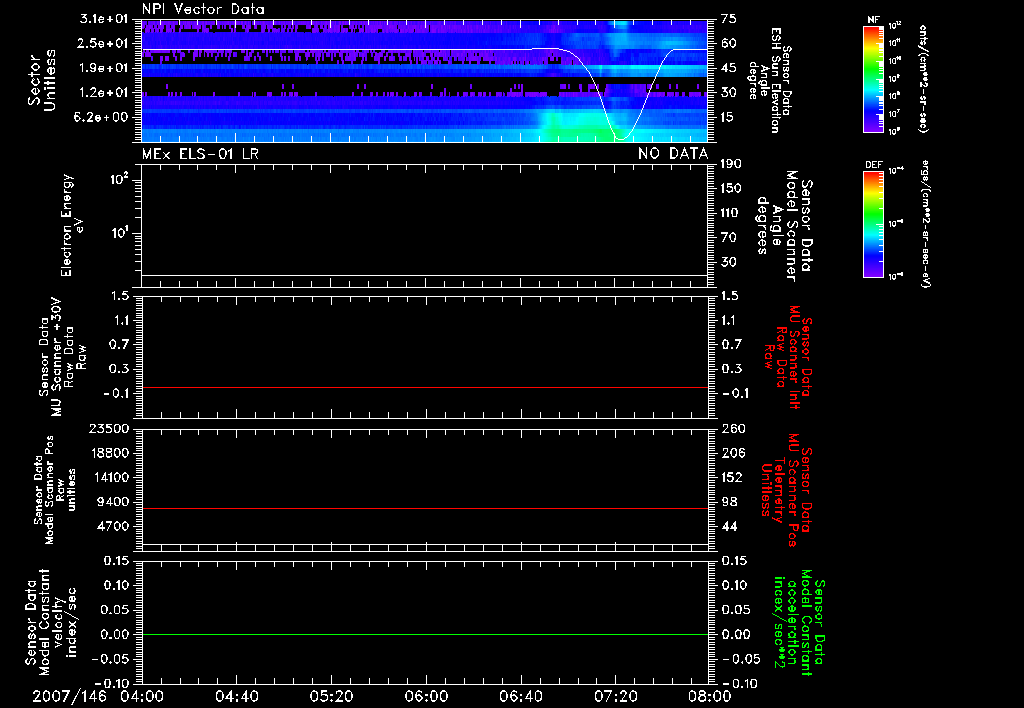The height and width of the screenshot is (708, 1024).
Task: Click the "260" telemetry axis value
Action: pyautogui.click(x=733, y=428)
